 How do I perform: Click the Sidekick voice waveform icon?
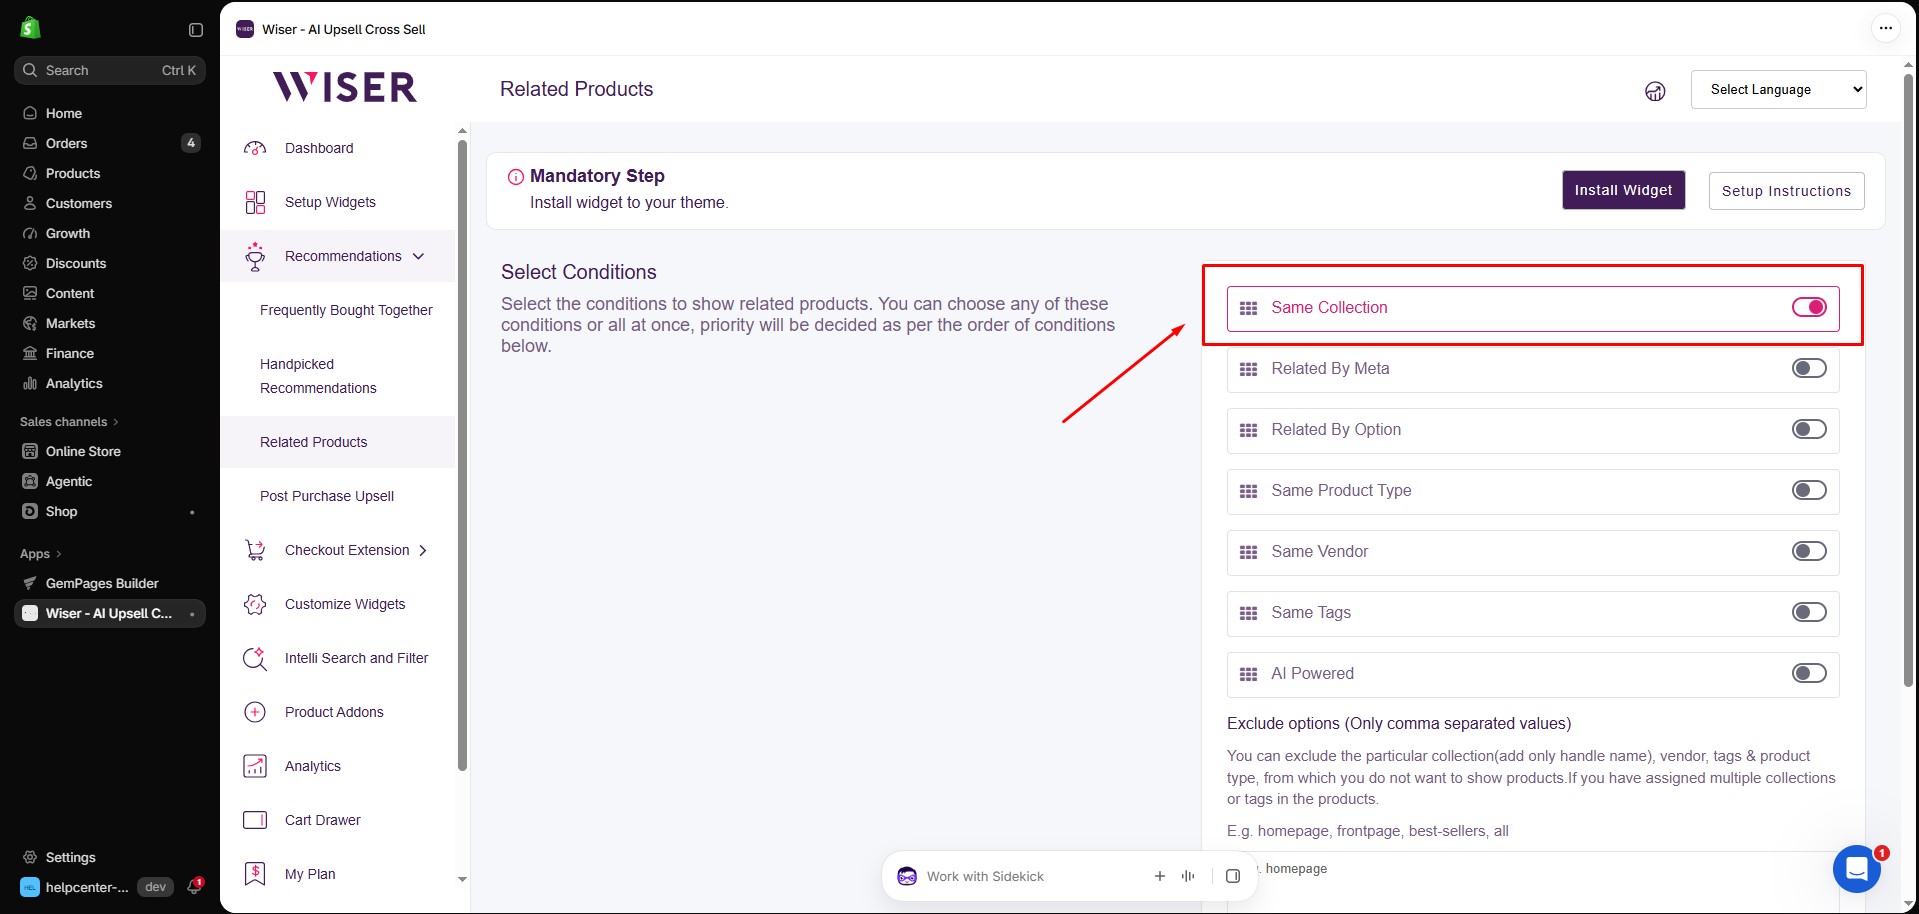coord(1188,876)
